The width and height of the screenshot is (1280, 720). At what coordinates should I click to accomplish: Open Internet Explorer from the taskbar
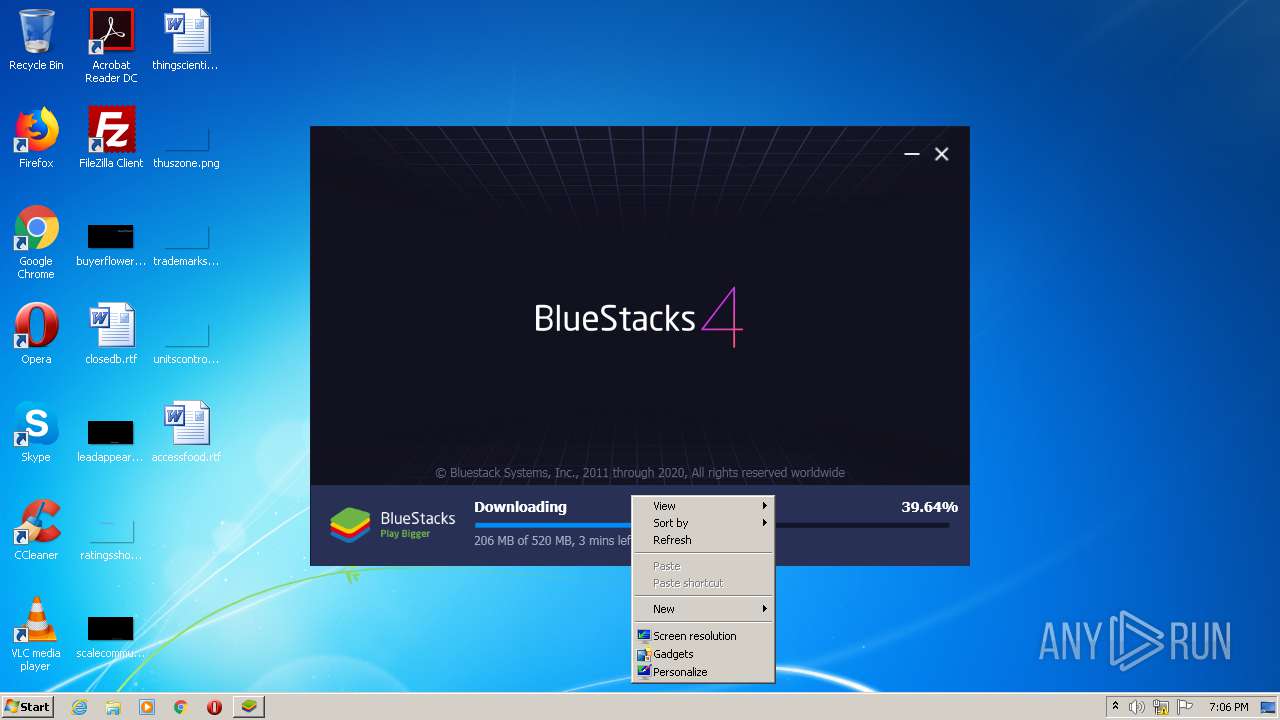point(79,707)
